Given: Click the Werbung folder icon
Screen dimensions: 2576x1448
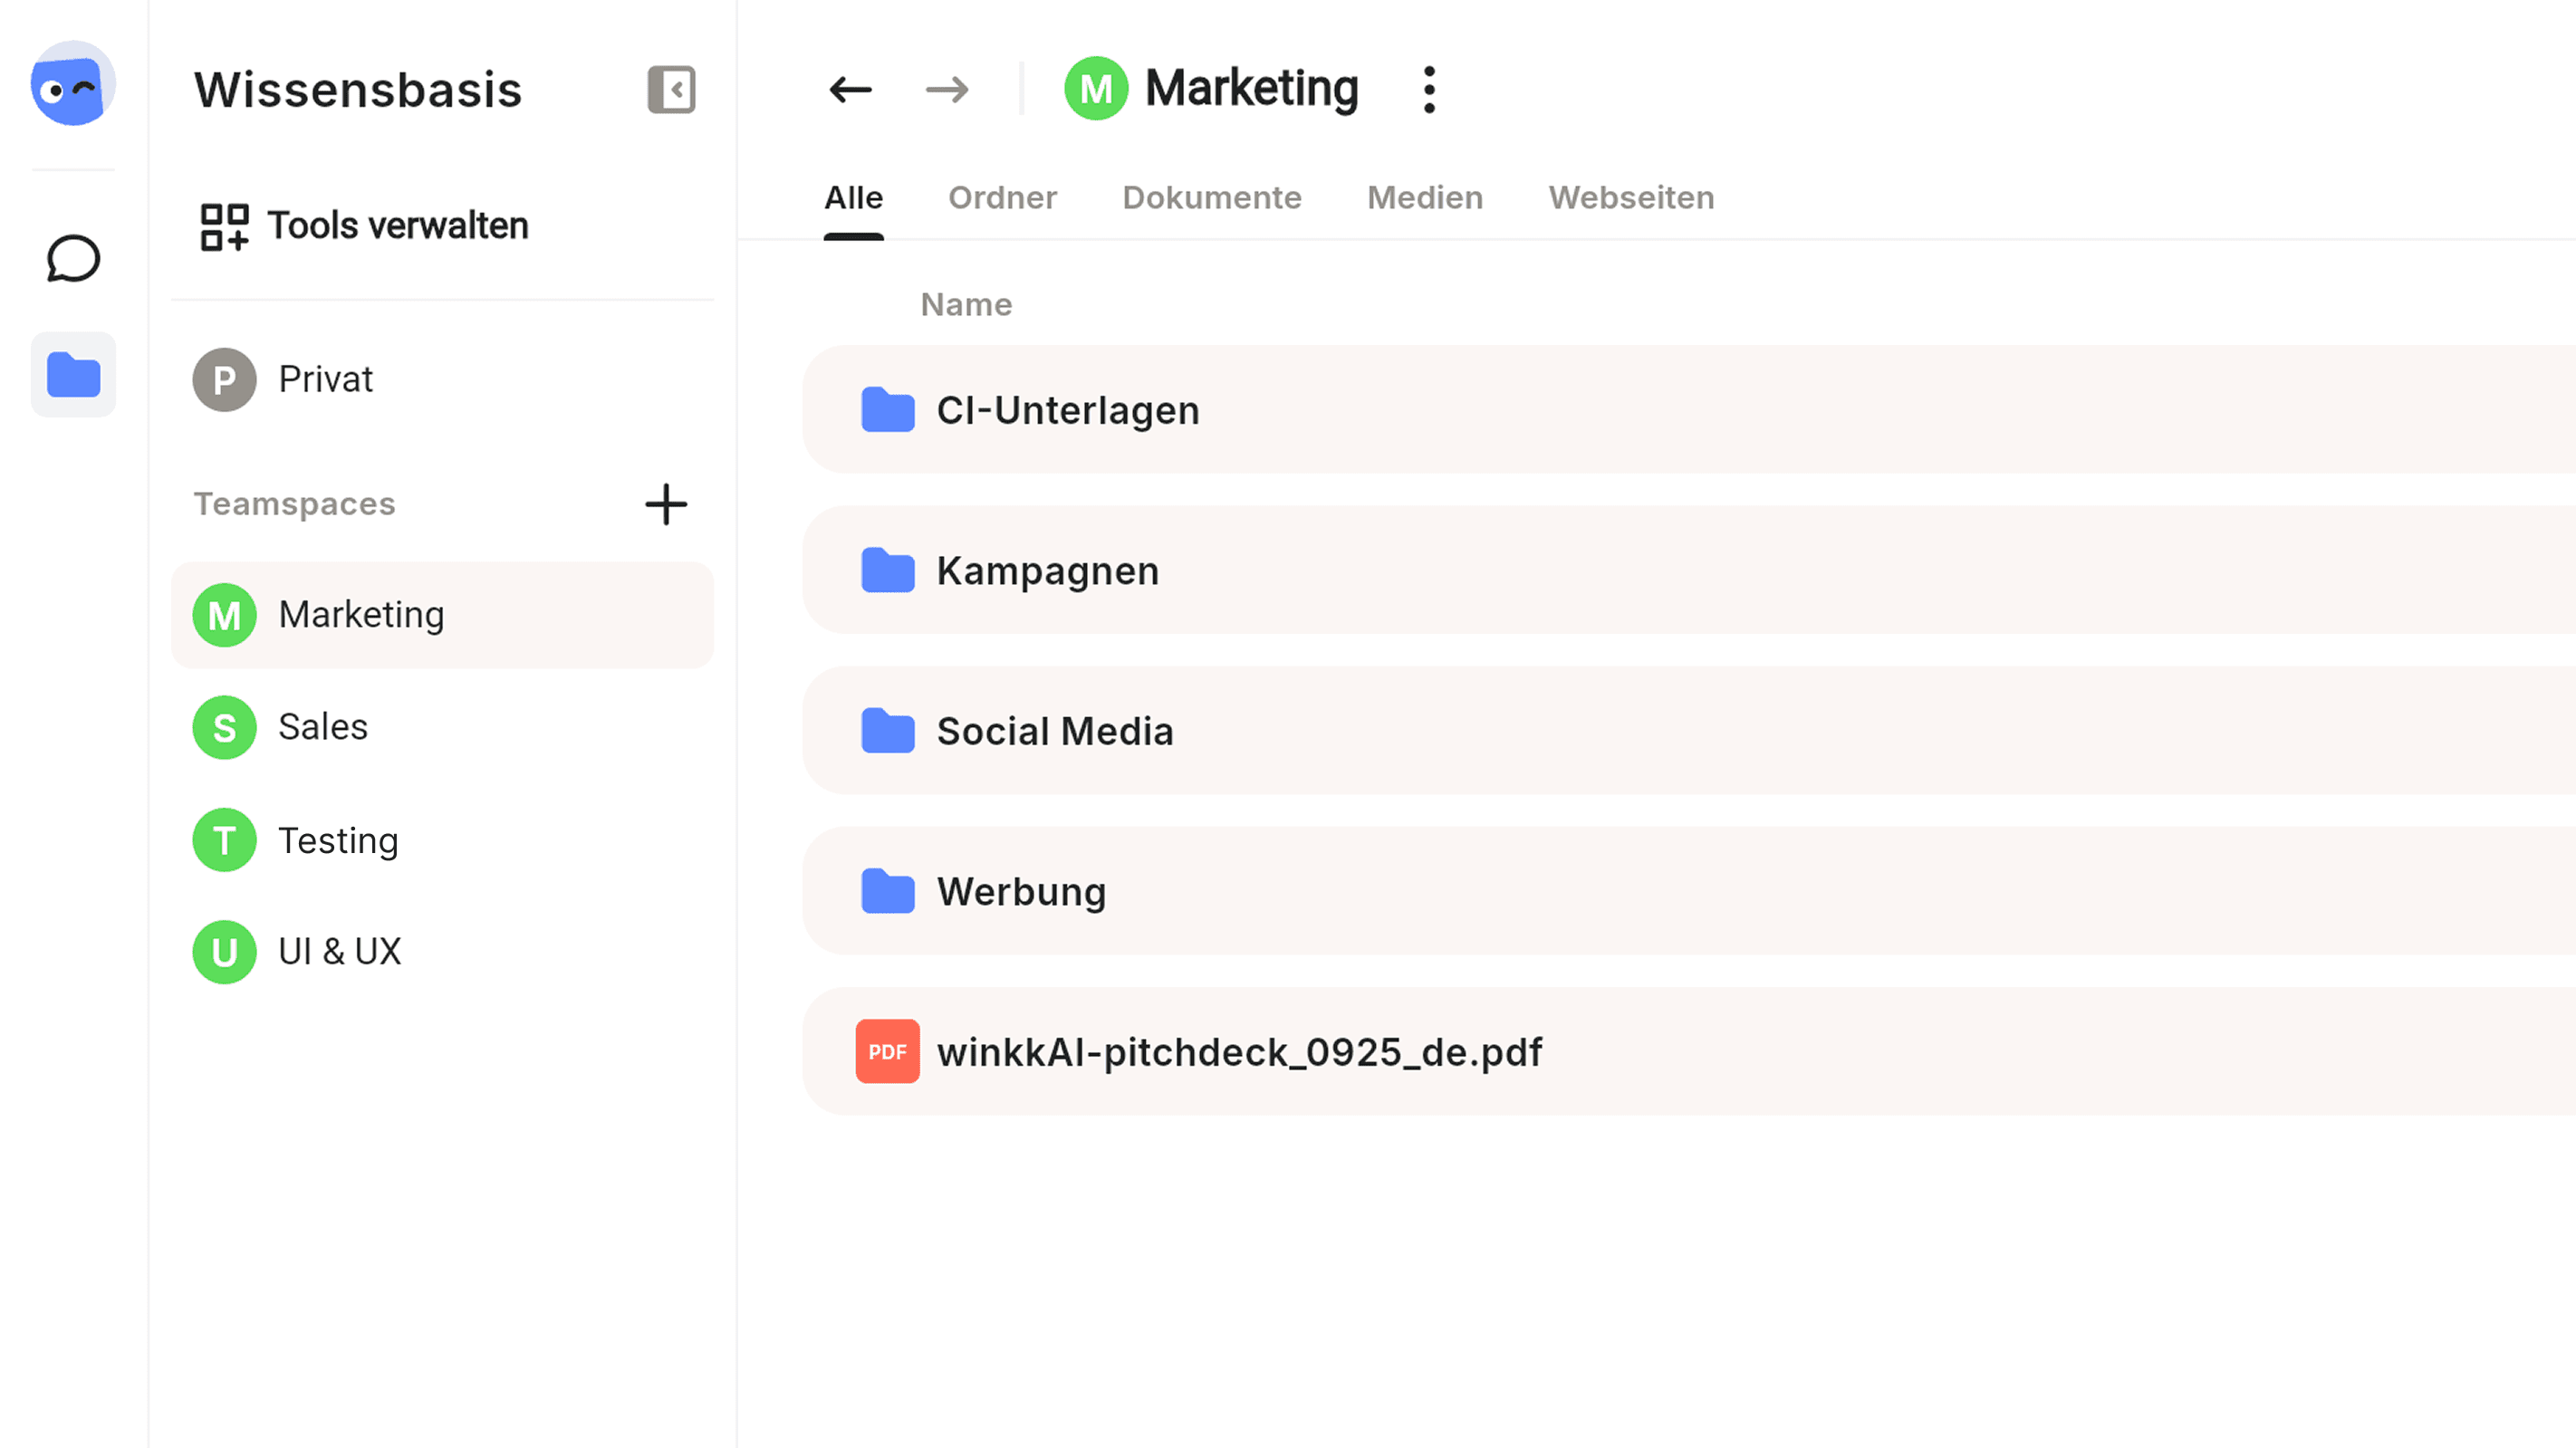Looking at the screenshot, I should [x=886, y=891].
